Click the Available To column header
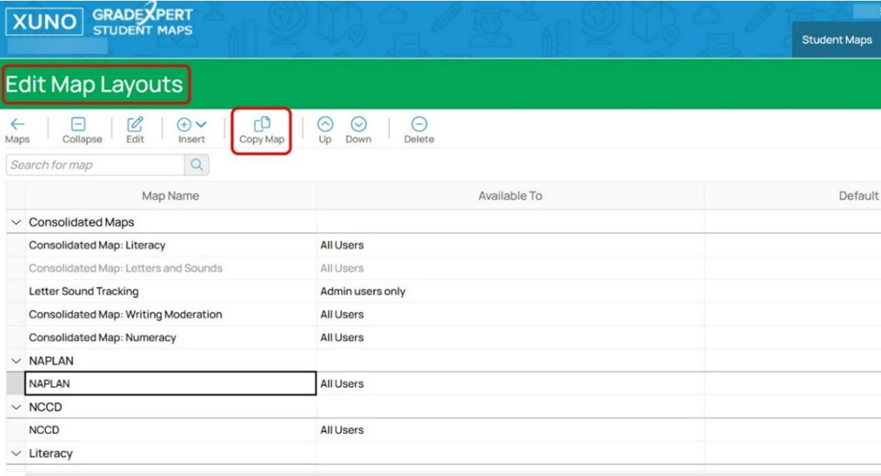Screen dimensions: 881x476 [x=510, y=196]
